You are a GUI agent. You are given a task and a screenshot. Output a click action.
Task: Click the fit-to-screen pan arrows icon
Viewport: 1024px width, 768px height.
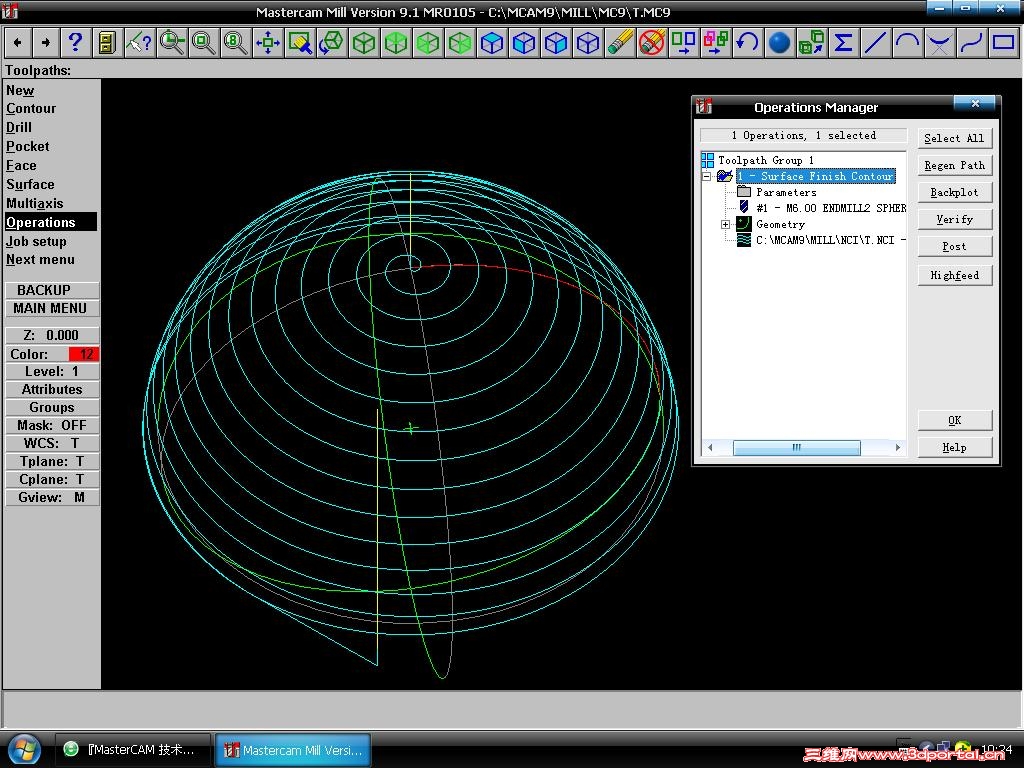267,43
